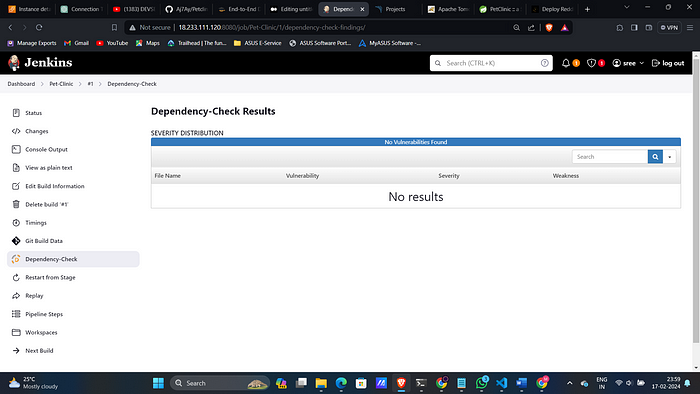Switch to the PetClinic browser tab
This screenshot has height=394, width=700.
[x=500, y=9]
